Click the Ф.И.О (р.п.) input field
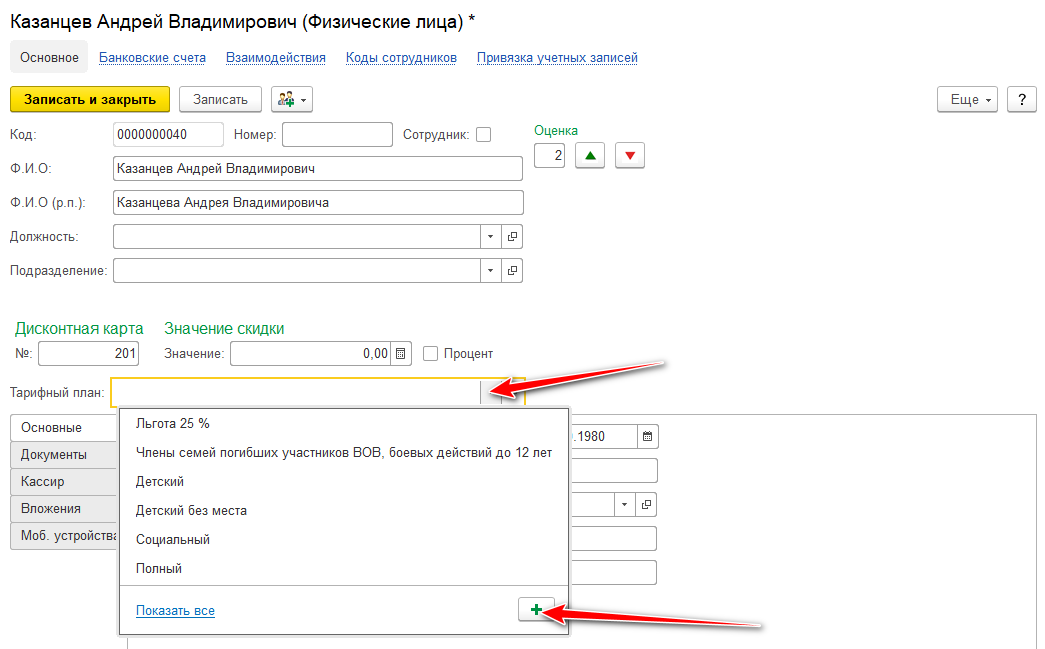1045x649 pixels. tap(318, 203)
